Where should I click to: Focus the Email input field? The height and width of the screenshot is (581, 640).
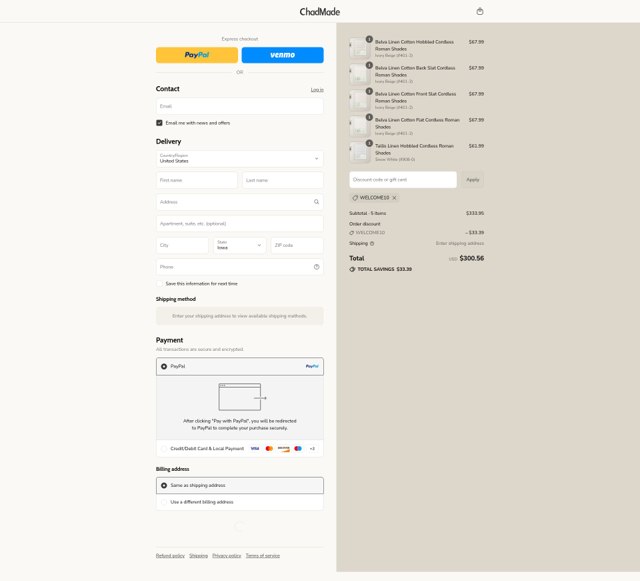click(240, 106)
